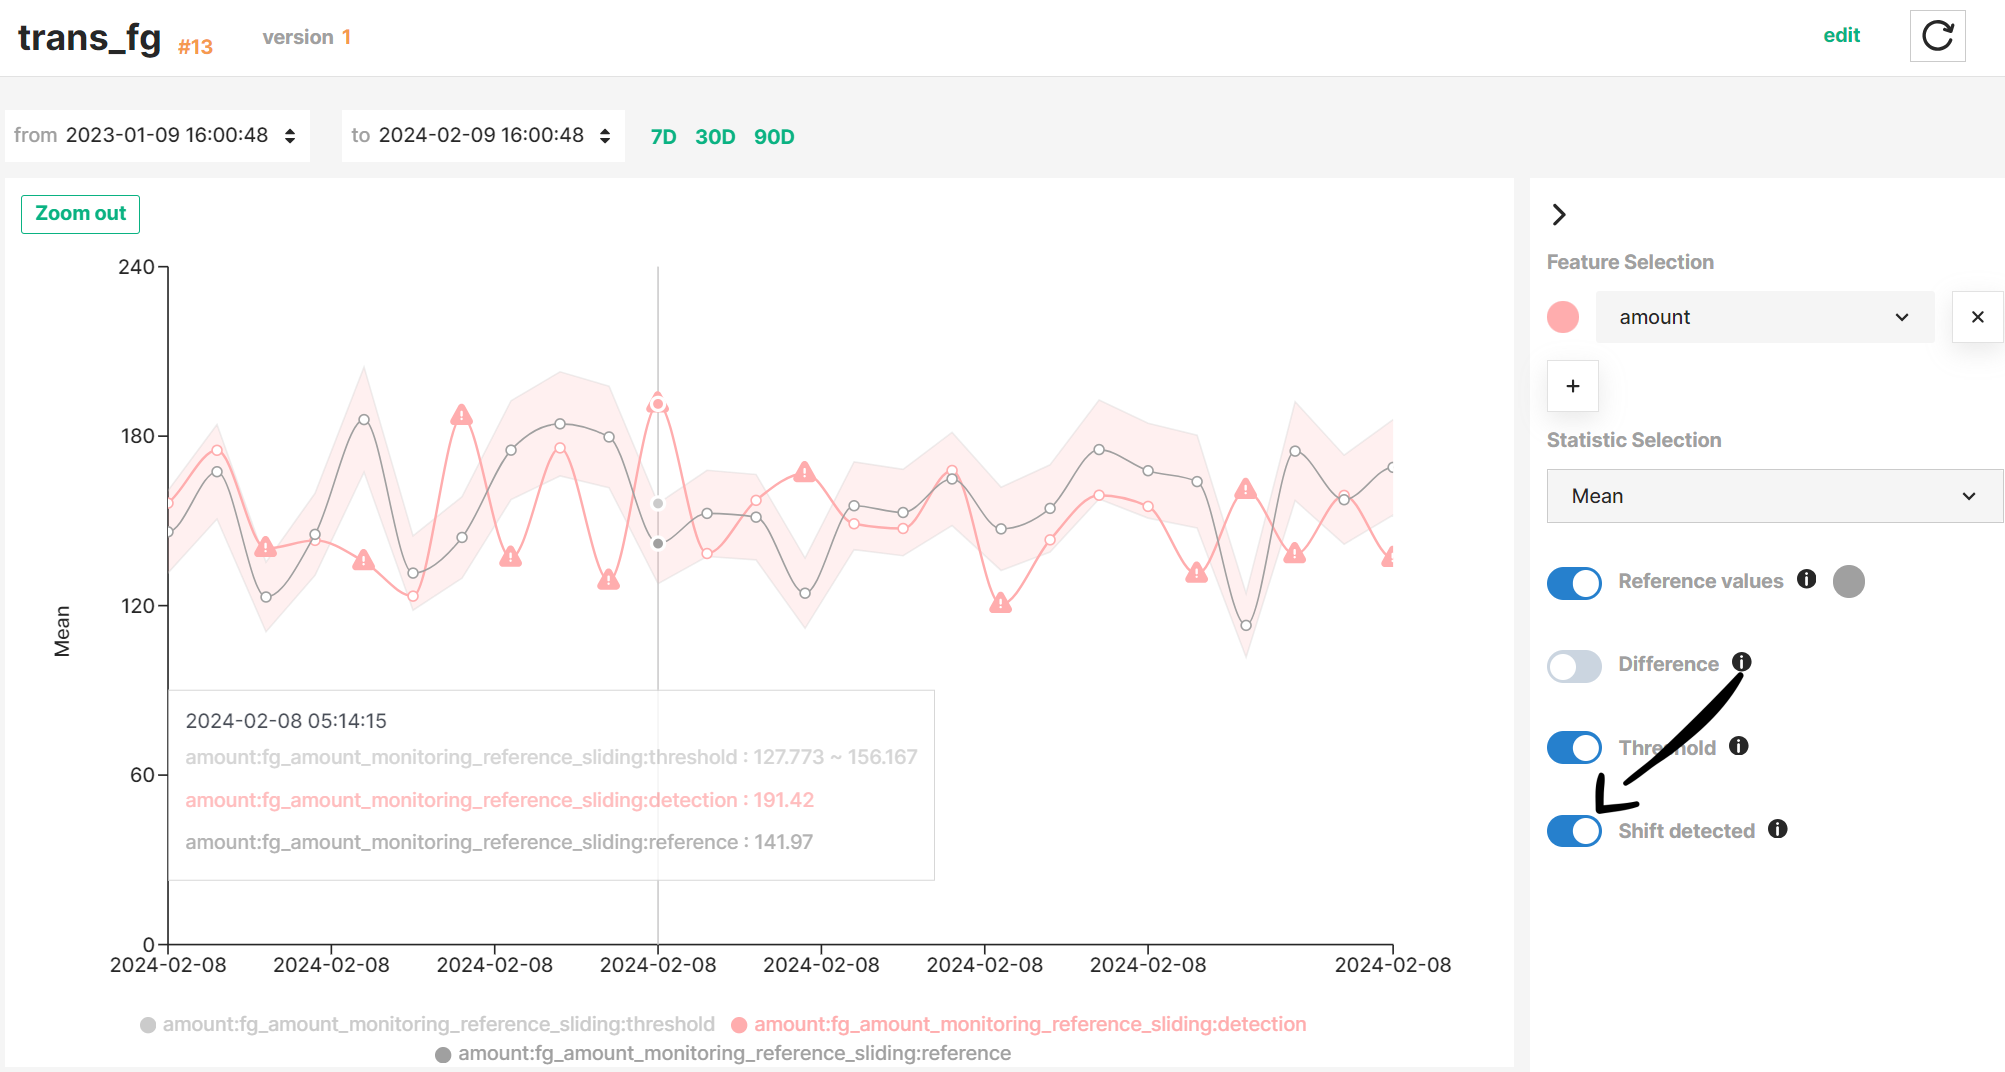2005x1072 pixels.
Task: Collapse the right settings panel with the chevron
Action: (1558, 214)
